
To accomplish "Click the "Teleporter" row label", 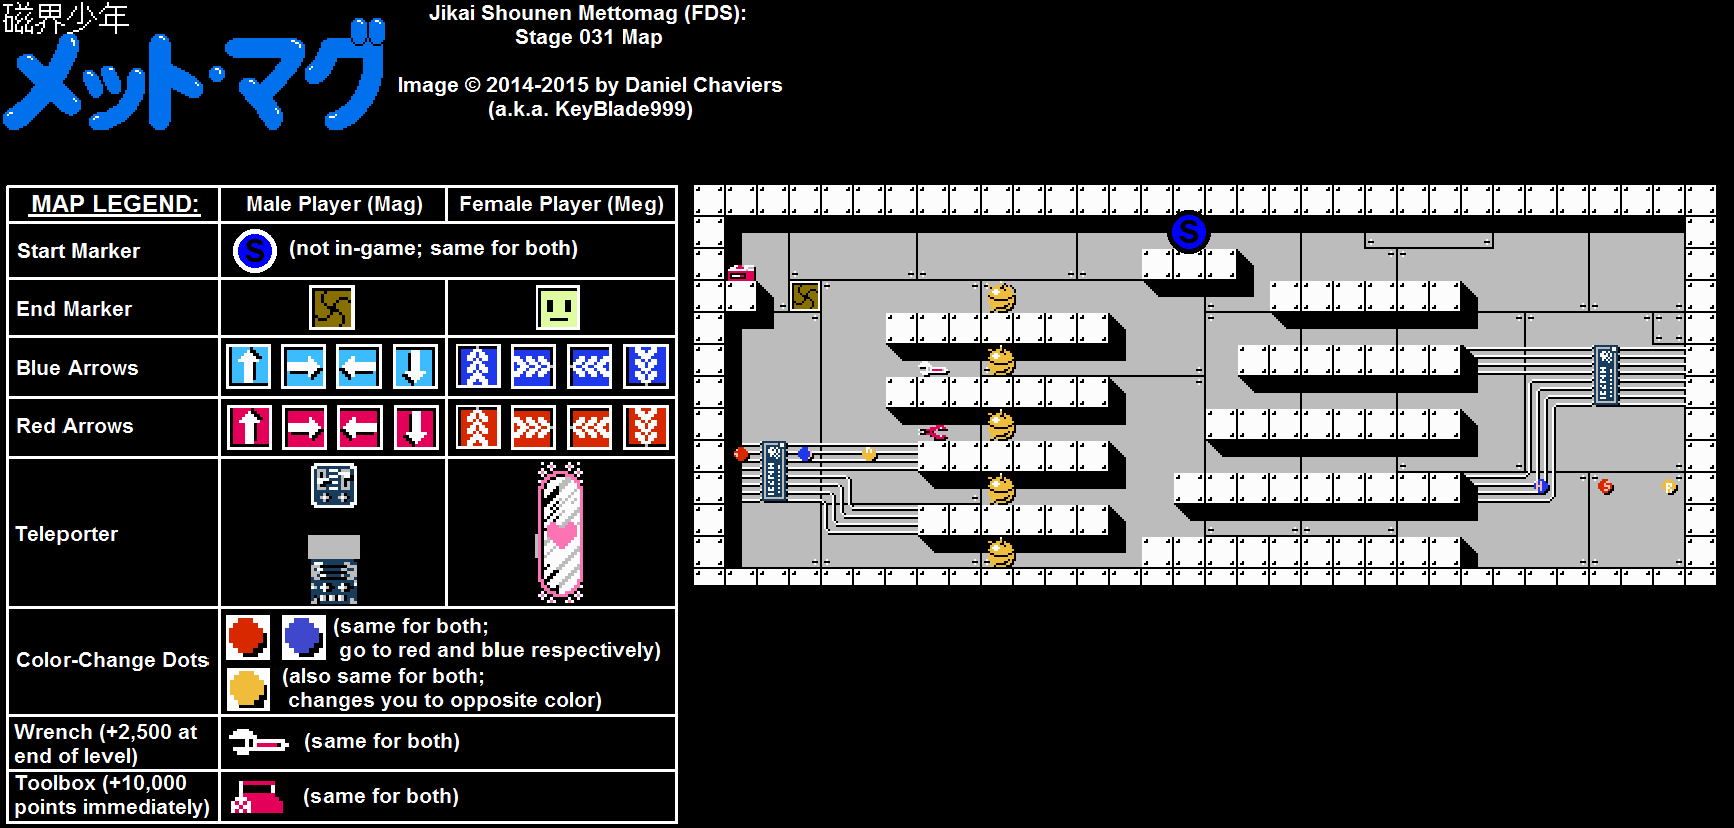I will (x=66, y=534).
